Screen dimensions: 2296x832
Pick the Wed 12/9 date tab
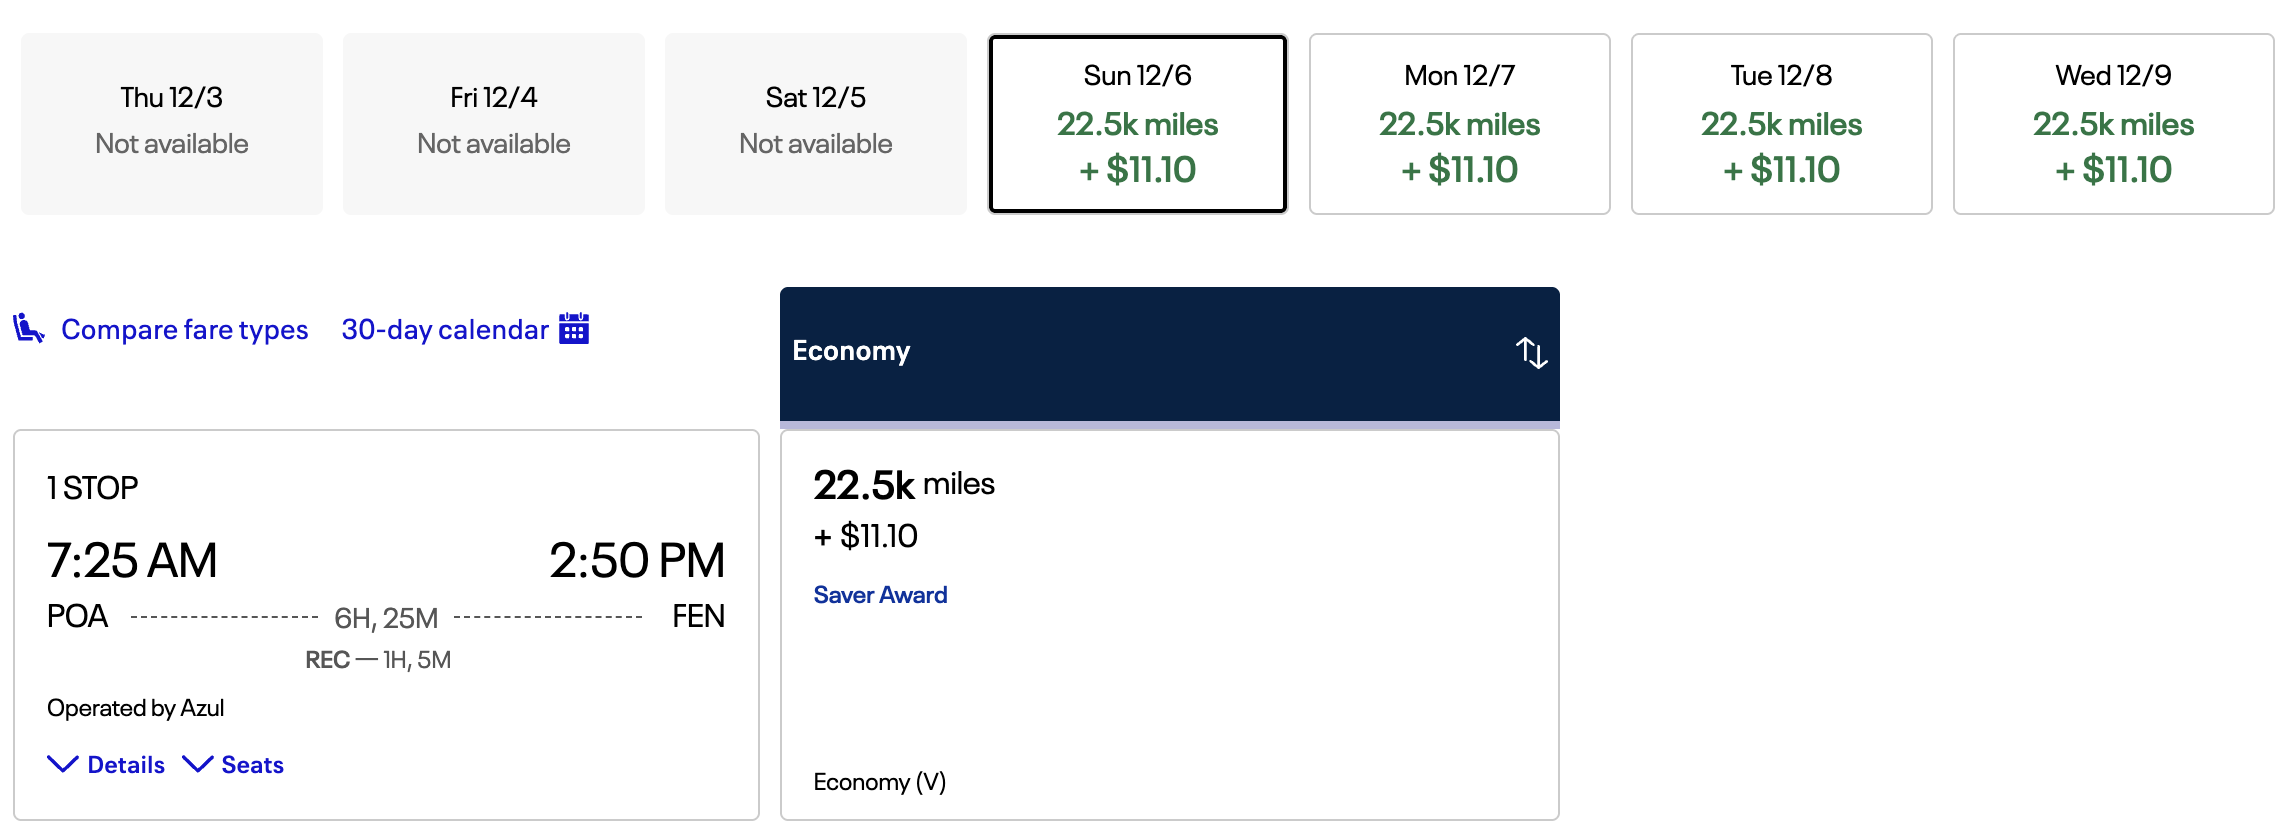[2113, 124]
